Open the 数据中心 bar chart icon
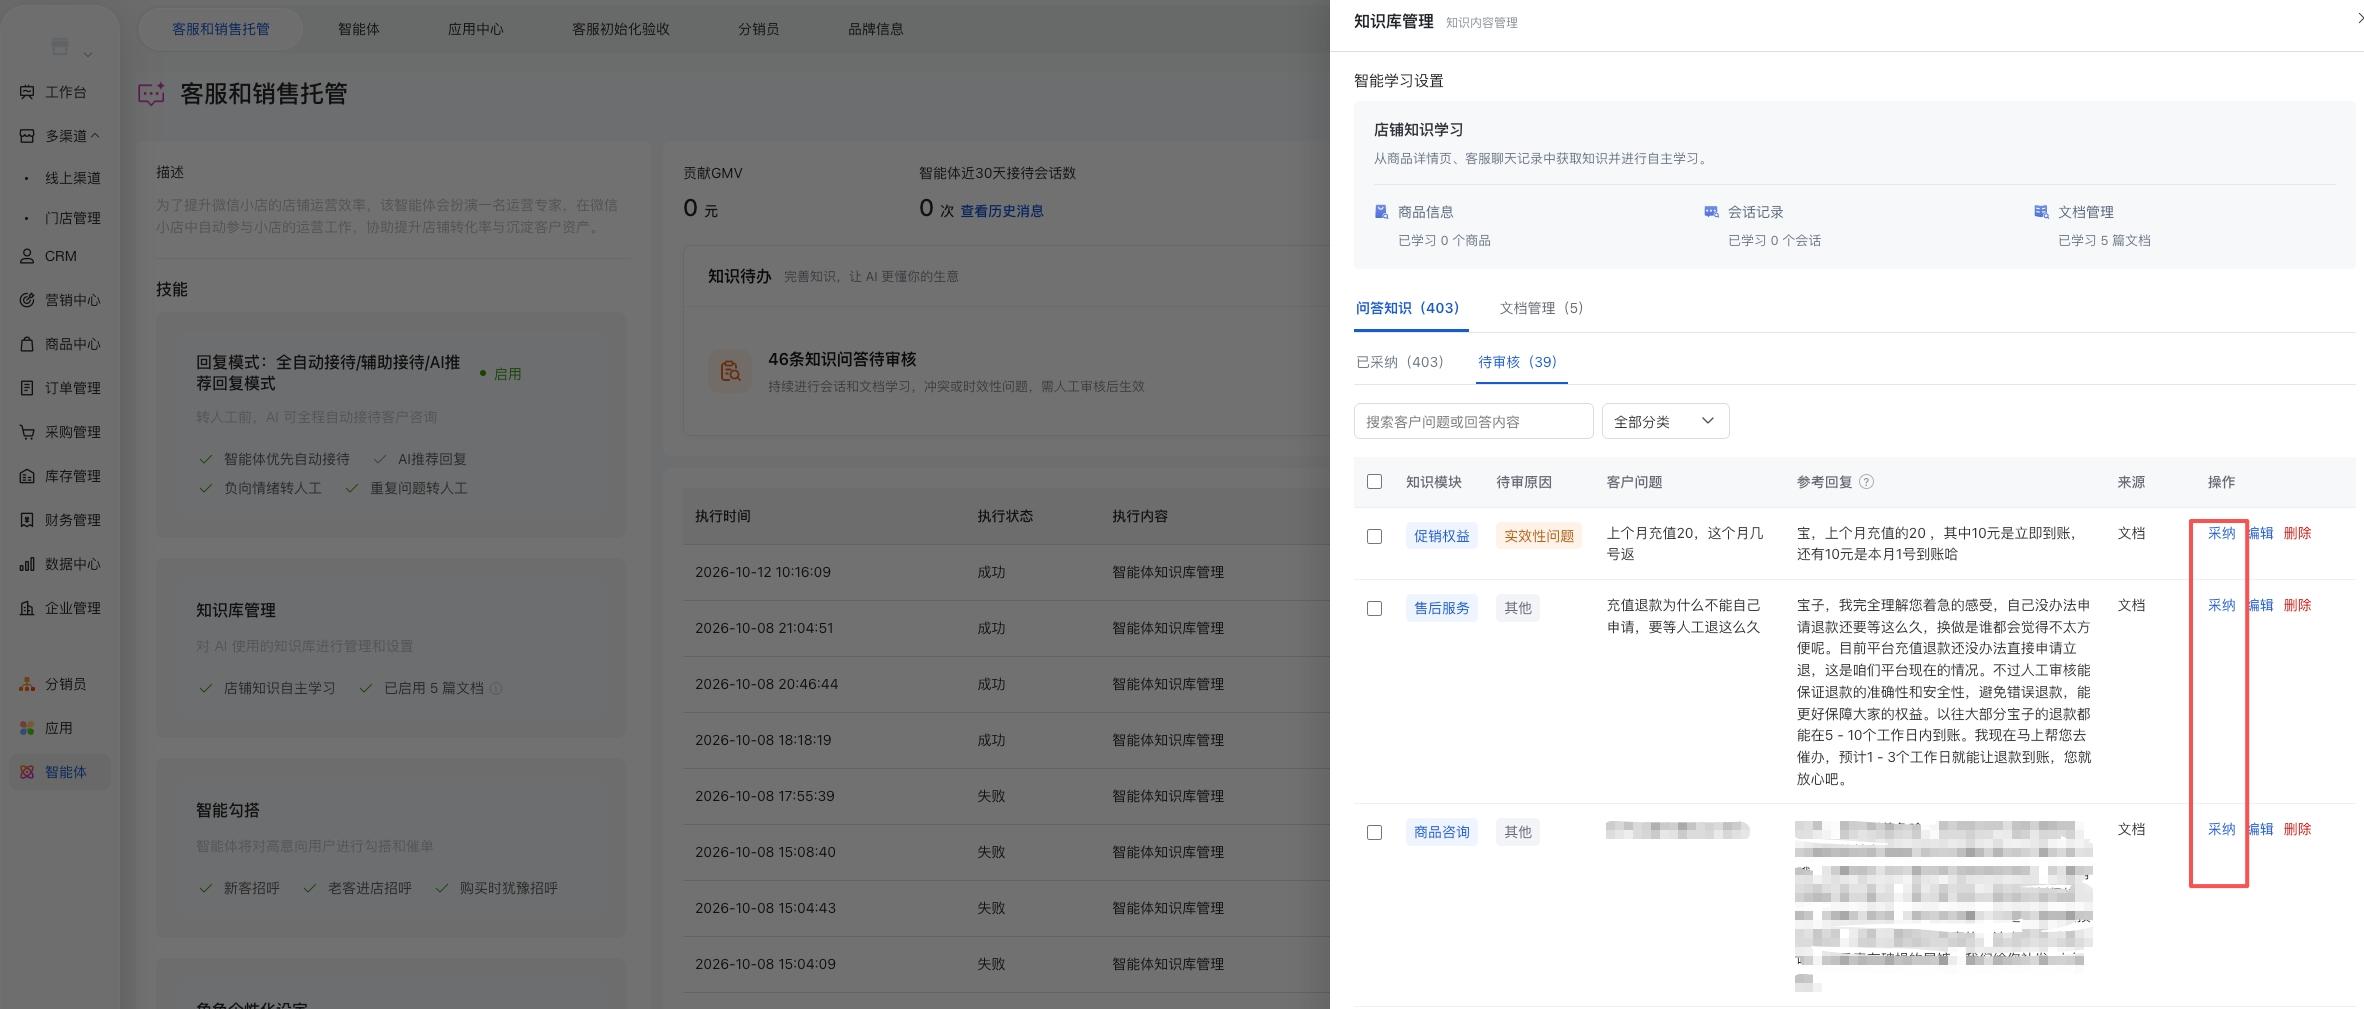Viewport: 2364px width, 1009px height. 27,564
